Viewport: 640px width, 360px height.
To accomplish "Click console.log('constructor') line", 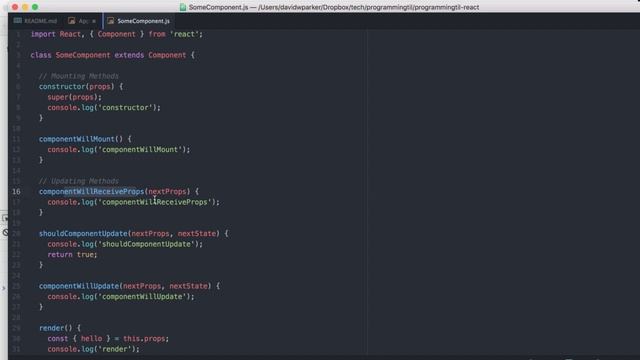I will pyautogui.click(x=104, y=108).
